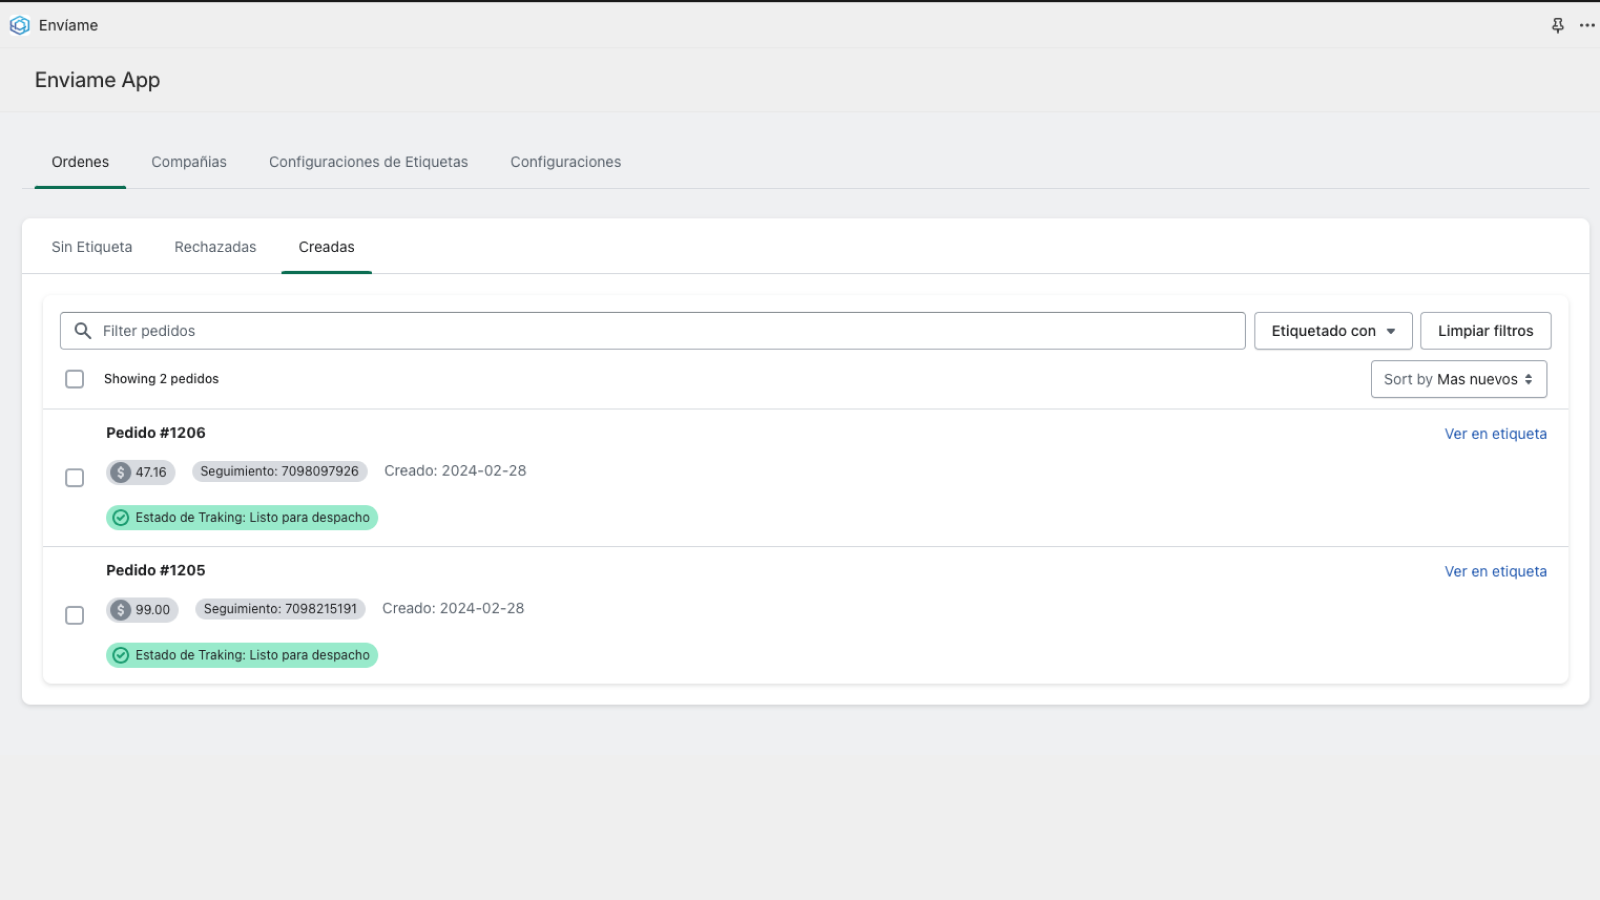Viewport: 1600px width, 900px height.
Task: Check the box for Pedido #1205
Action: 75,616
